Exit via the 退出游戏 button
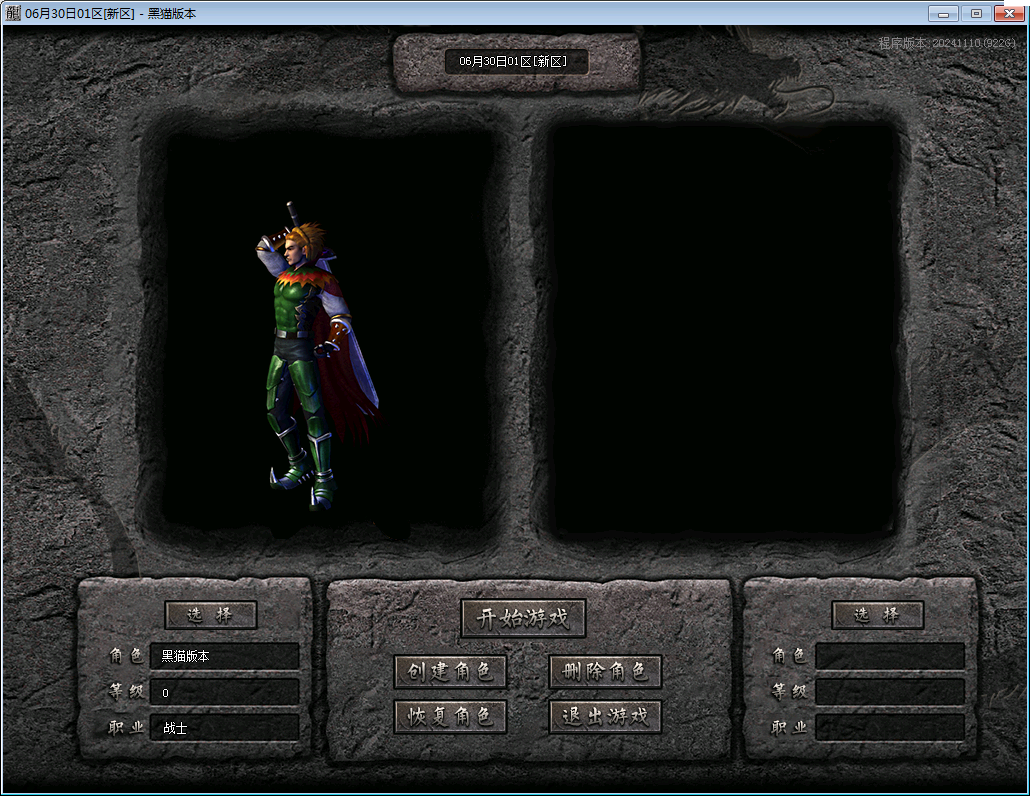Screen dimensions: 1030x796 [x=605, y=716]
